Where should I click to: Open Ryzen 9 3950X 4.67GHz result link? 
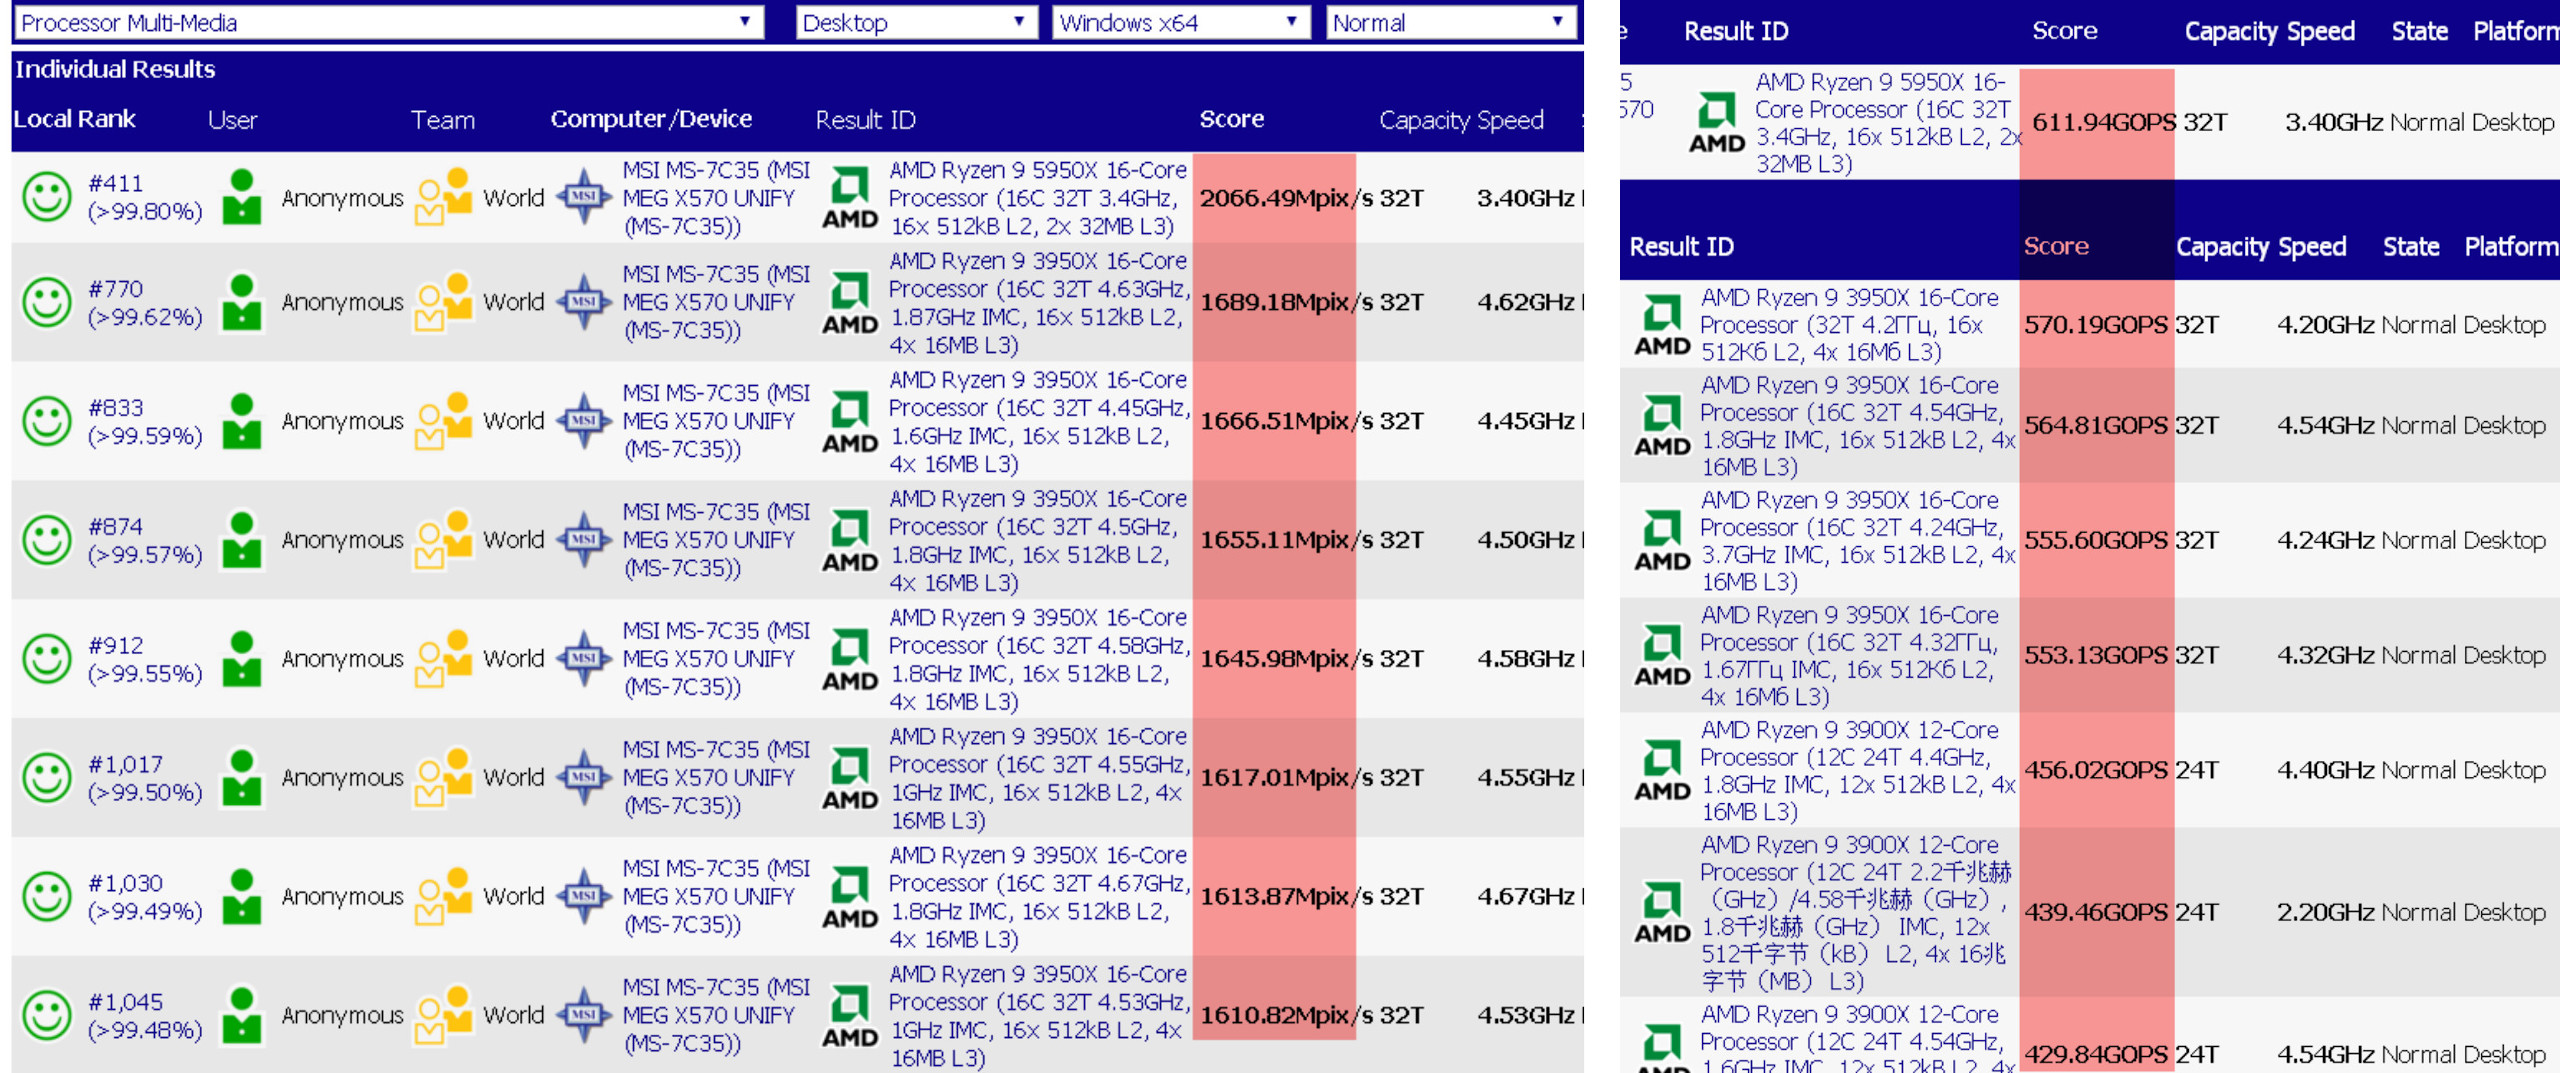point(1039,897)
